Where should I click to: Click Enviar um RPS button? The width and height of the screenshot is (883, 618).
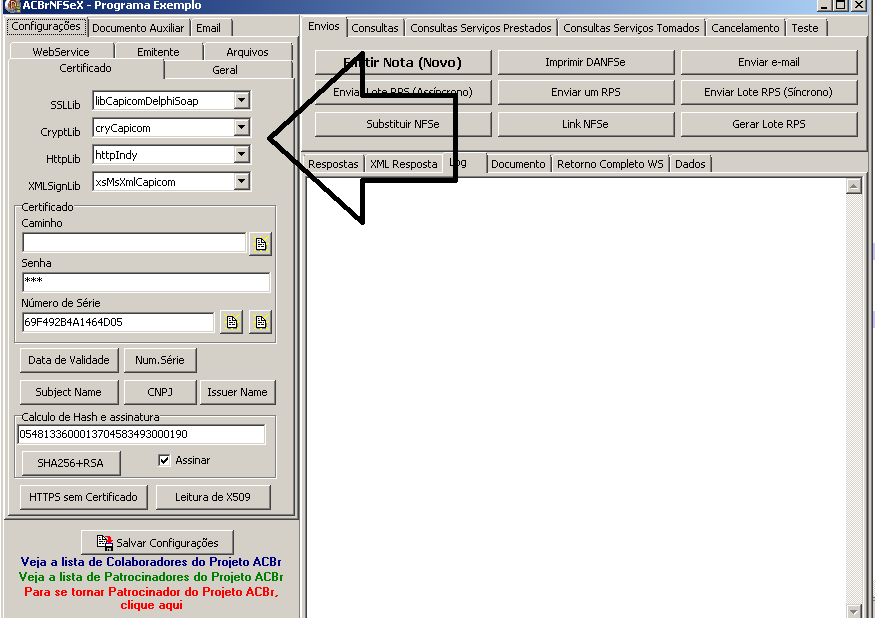coord(586,92)
